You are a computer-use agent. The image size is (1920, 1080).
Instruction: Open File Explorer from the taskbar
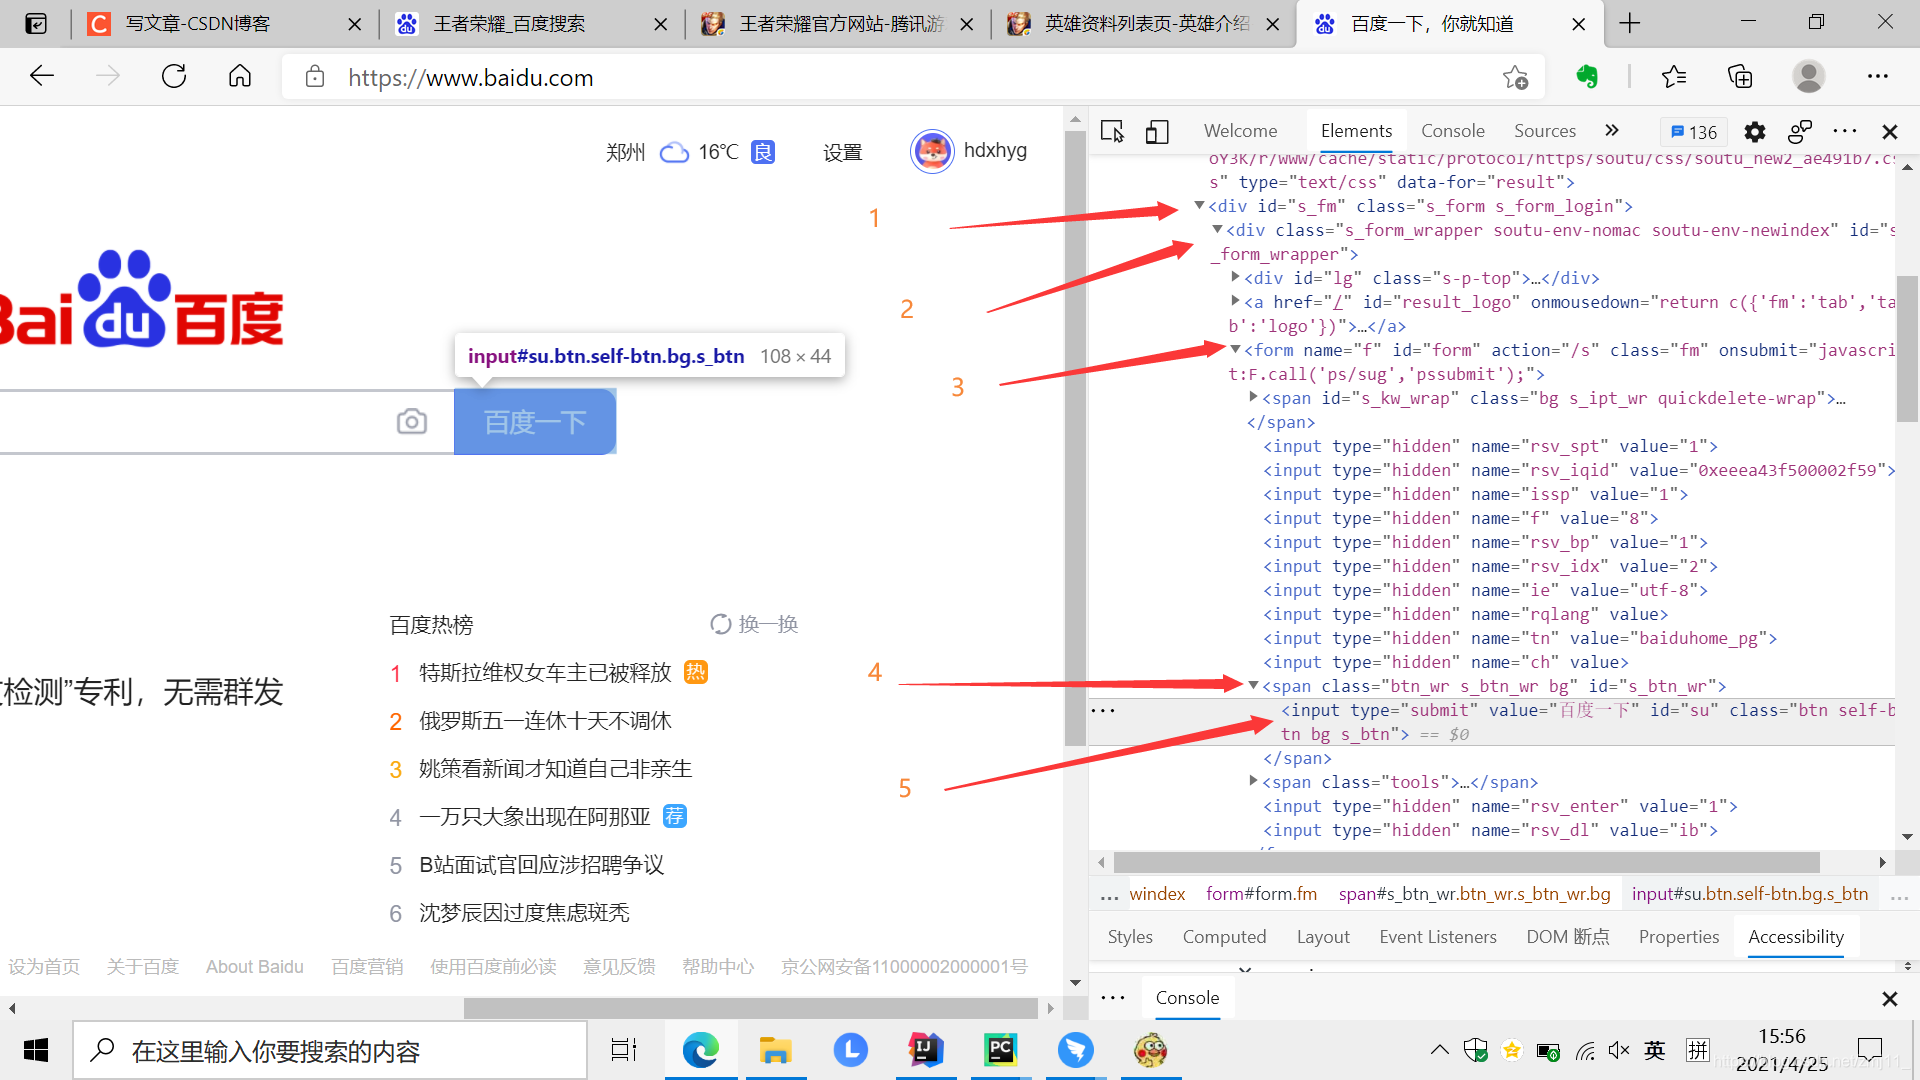tap(775, 1050)
